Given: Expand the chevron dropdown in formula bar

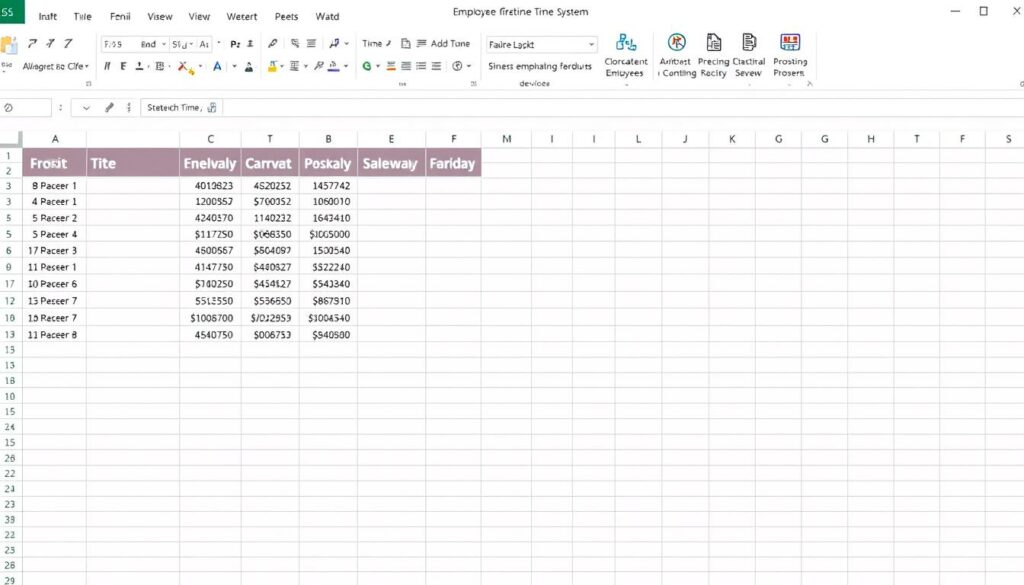Looking at the screenshot, I should pyautogui.click(x=86, y=108).
